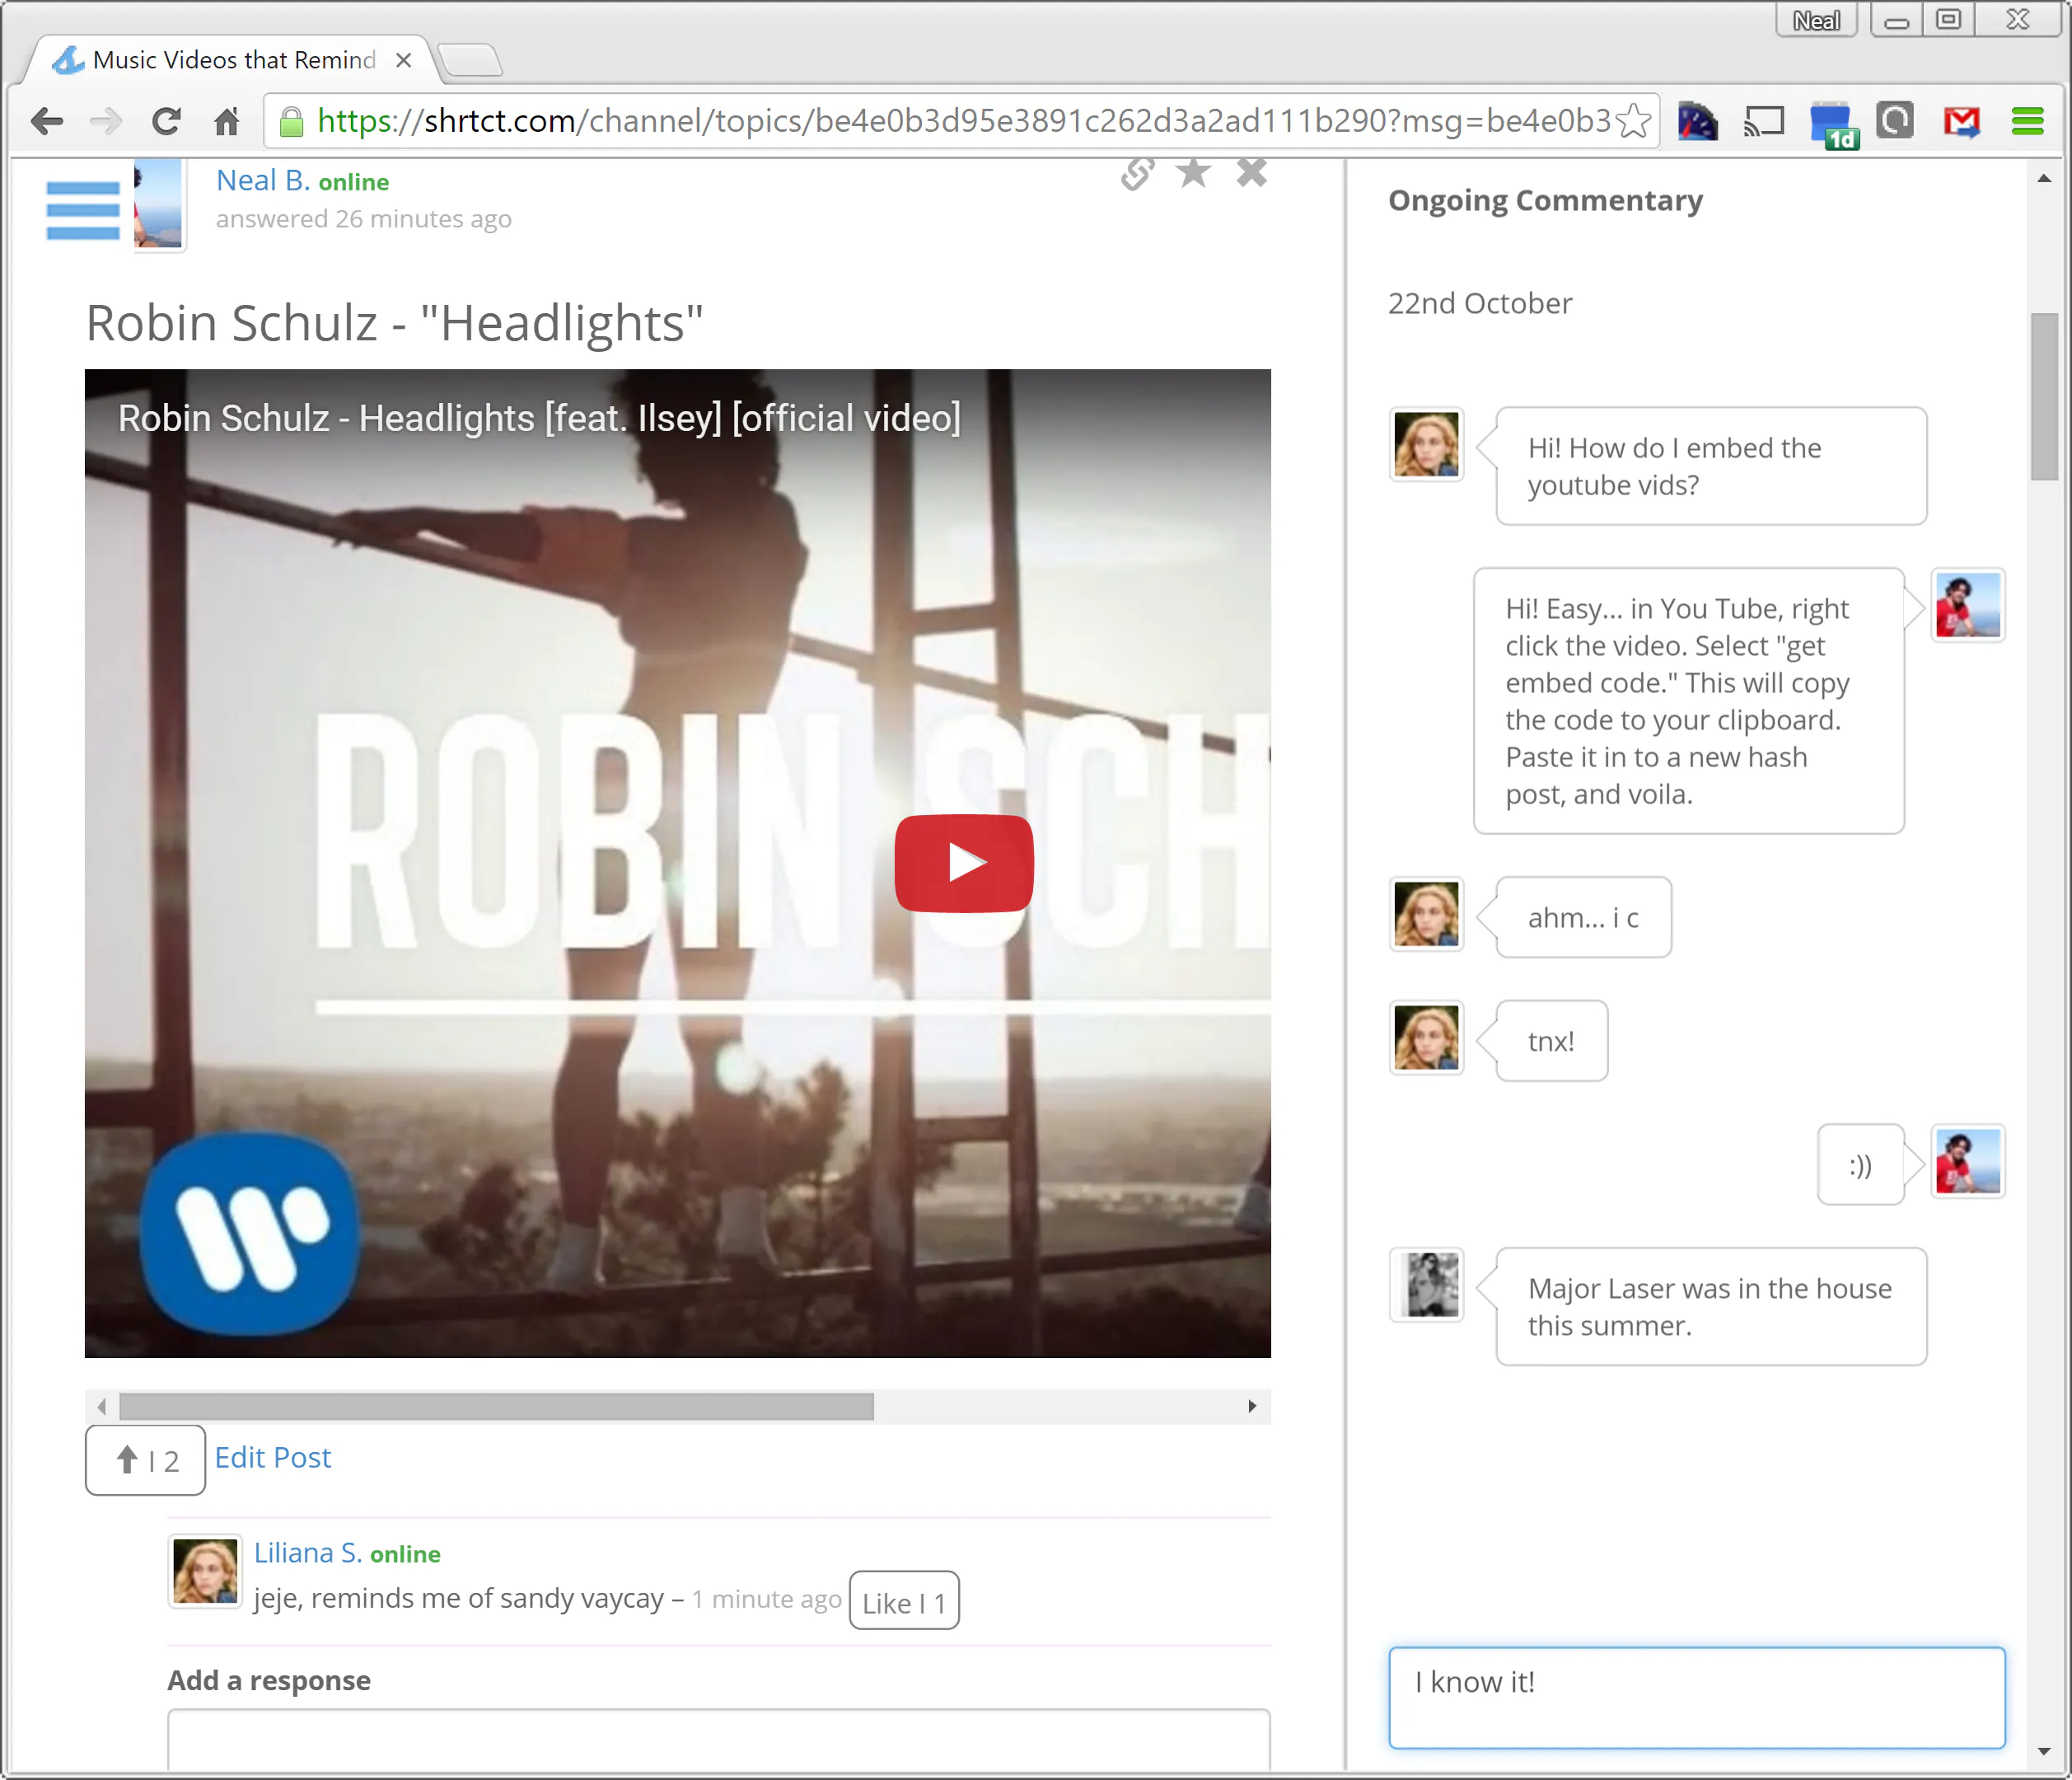
Task: Like Liliana's comment
Action: coord(904,1601)
